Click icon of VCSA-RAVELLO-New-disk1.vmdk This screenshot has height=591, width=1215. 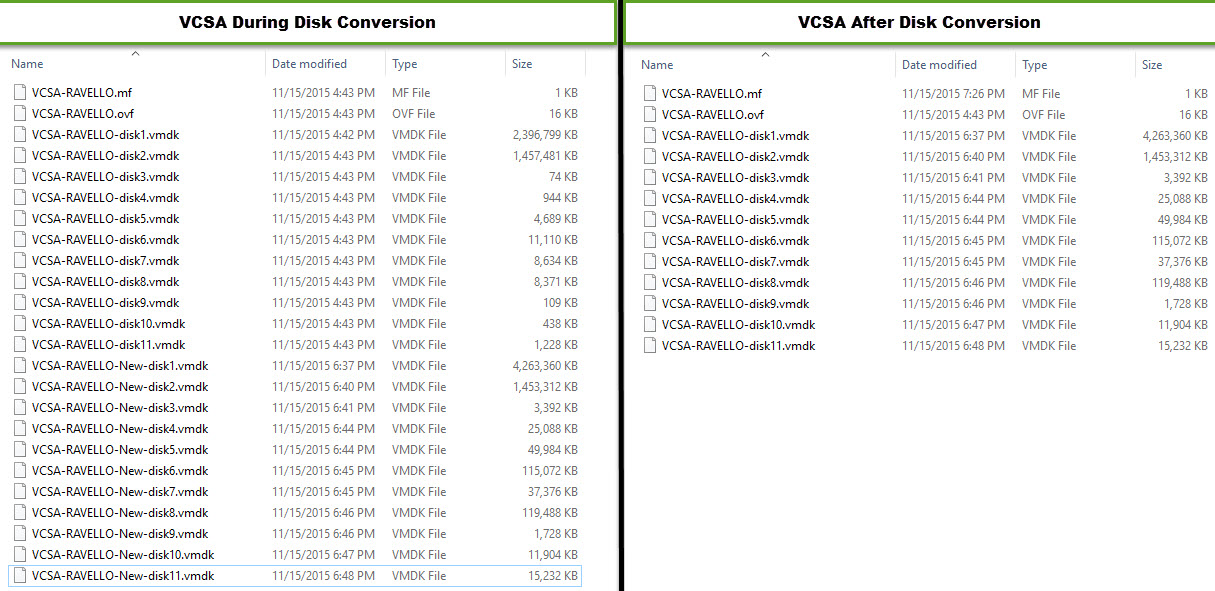[21, 366]
